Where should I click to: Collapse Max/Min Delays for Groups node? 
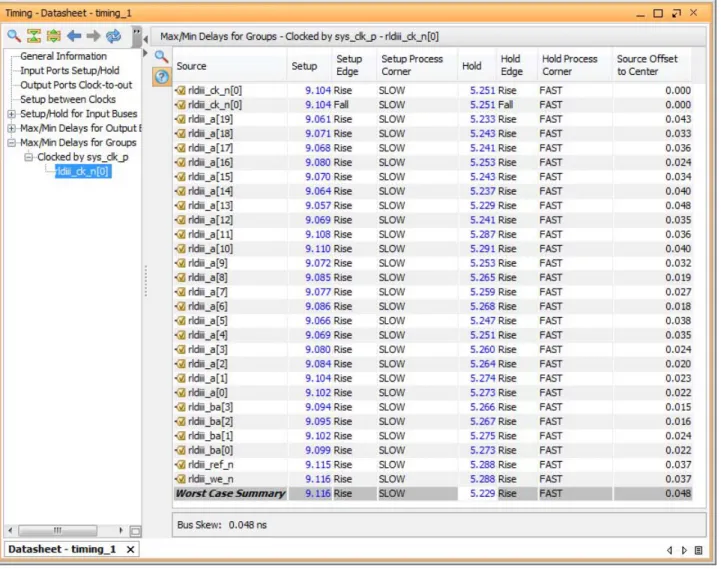12,143
